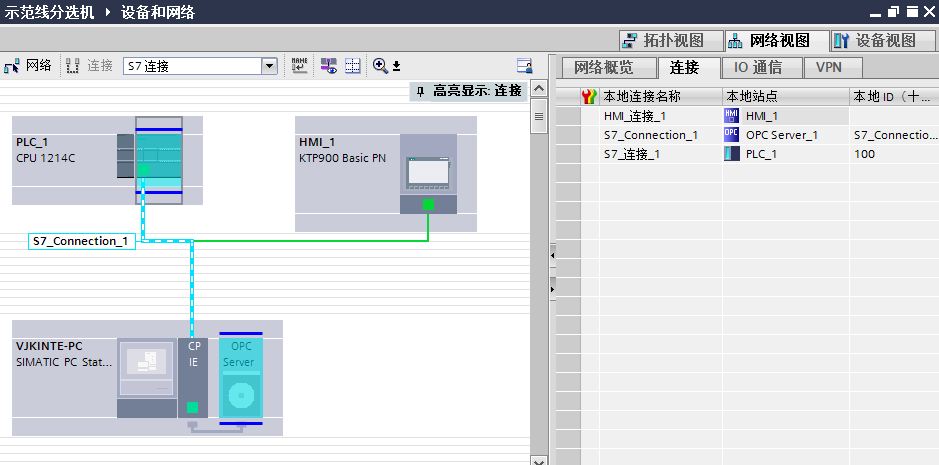Image resolution: width=939 pixels, height=465 pixels.
Task: Click the 网络 (Network) toolbar button
Action: pyautogui.click(x=28, y=66)
